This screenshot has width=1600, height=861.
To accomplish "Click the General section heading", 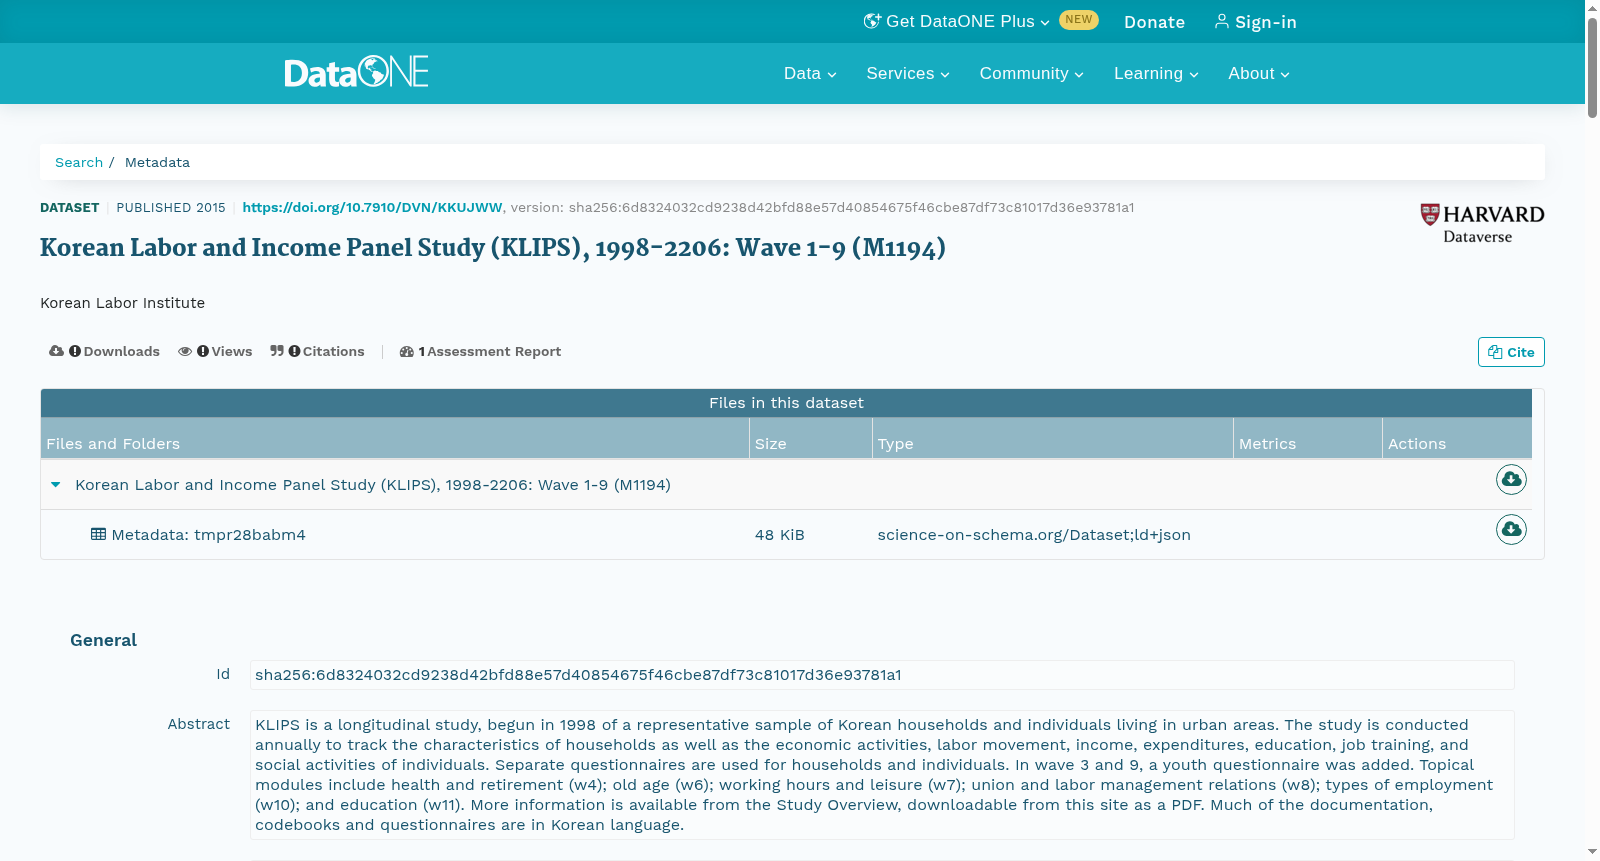I will pyautogui.click(x=103, y=640).
